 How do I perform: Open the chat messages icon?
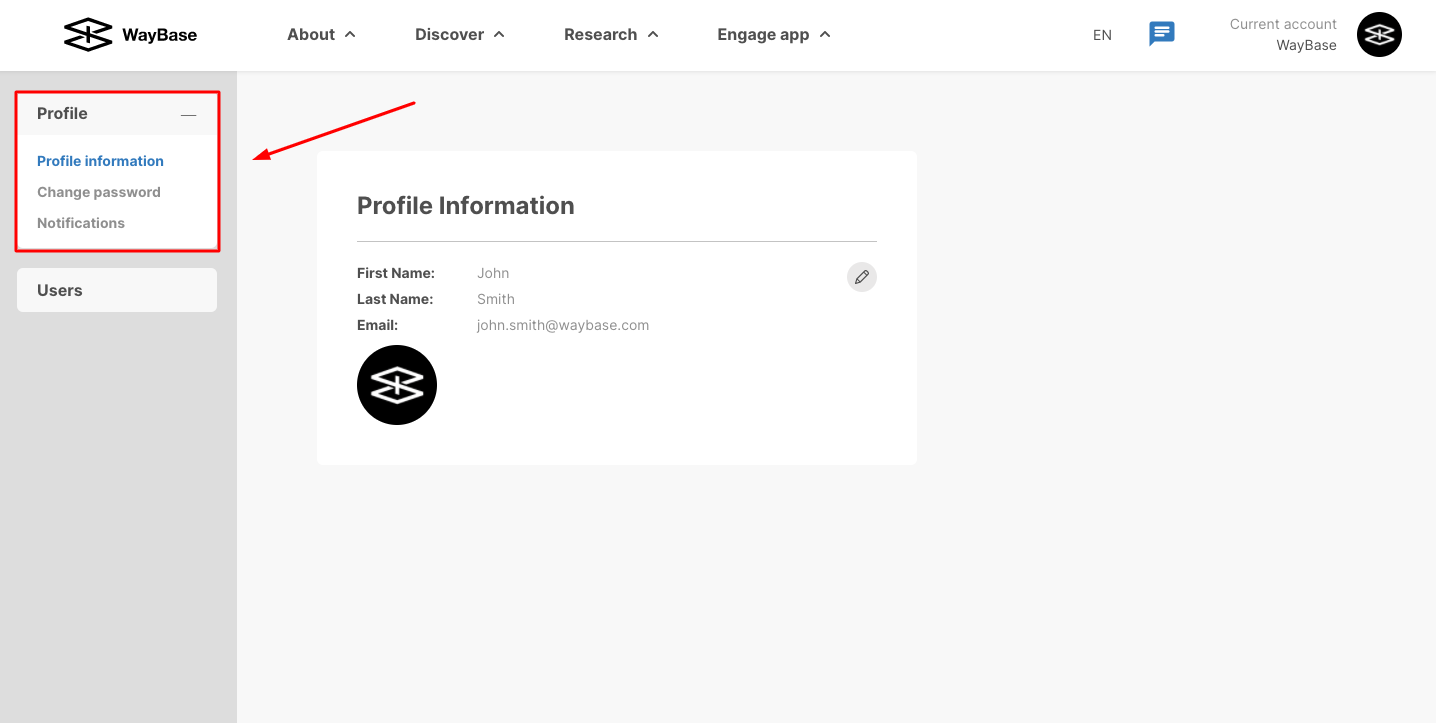pos(1161,34)
